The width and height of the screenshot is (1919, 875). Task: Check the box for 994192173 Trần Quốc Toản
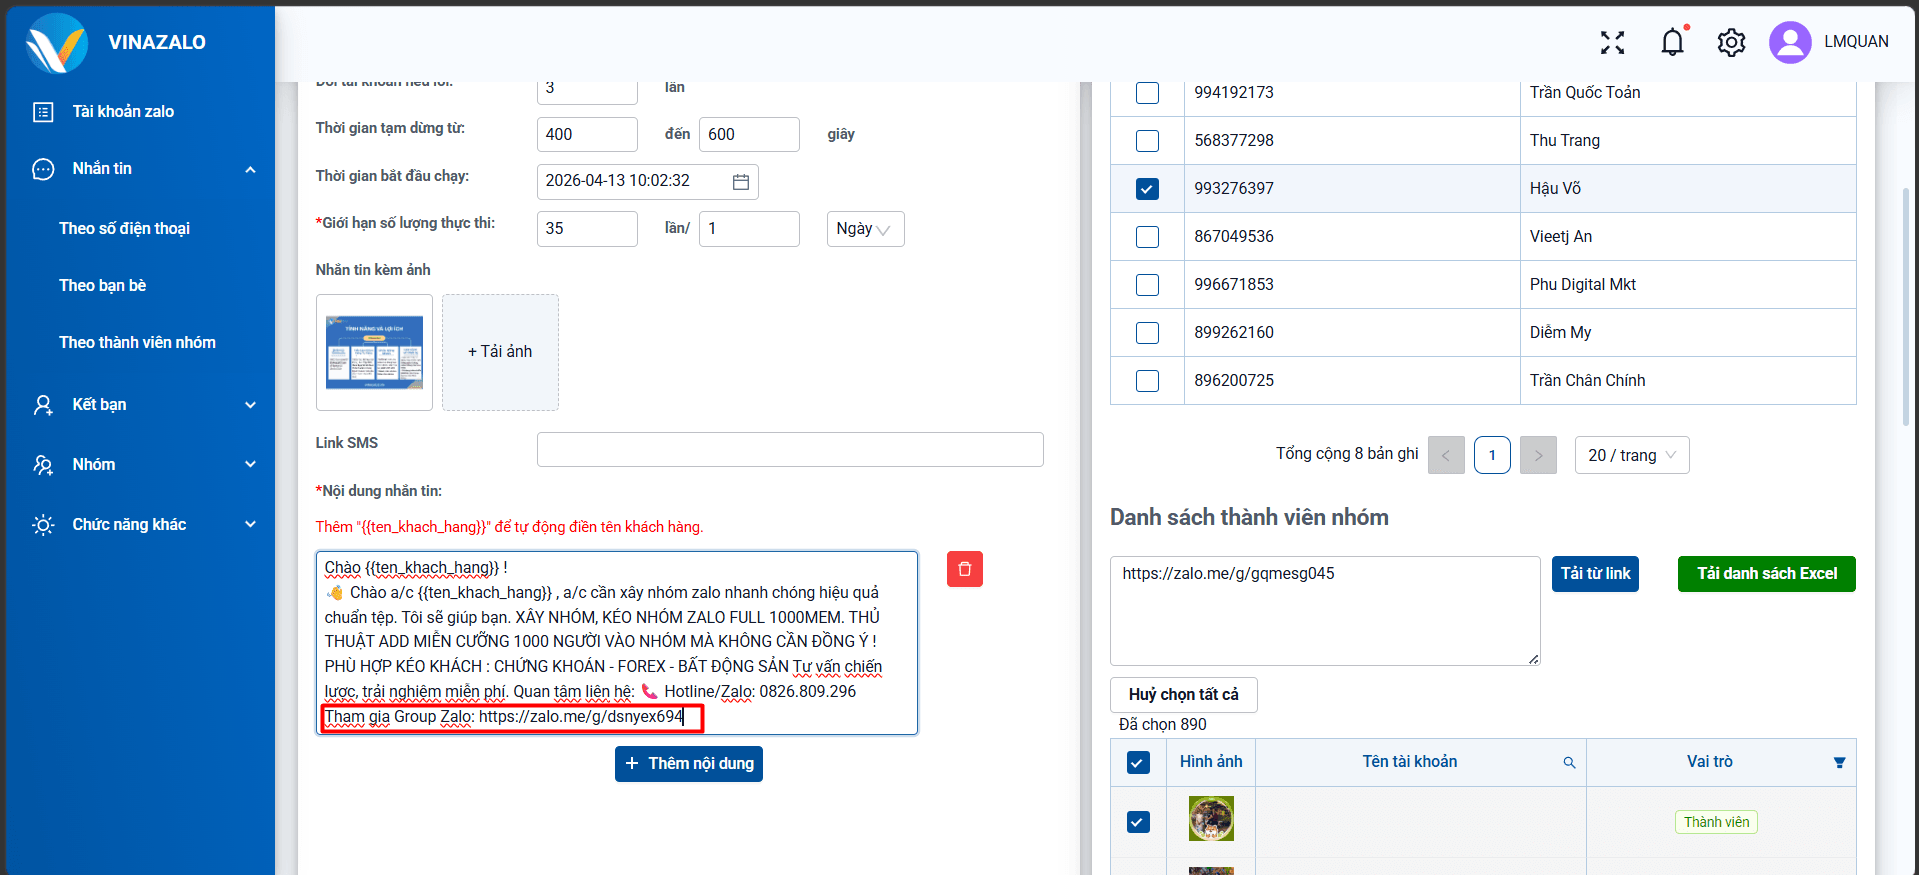pos(1147,93)
